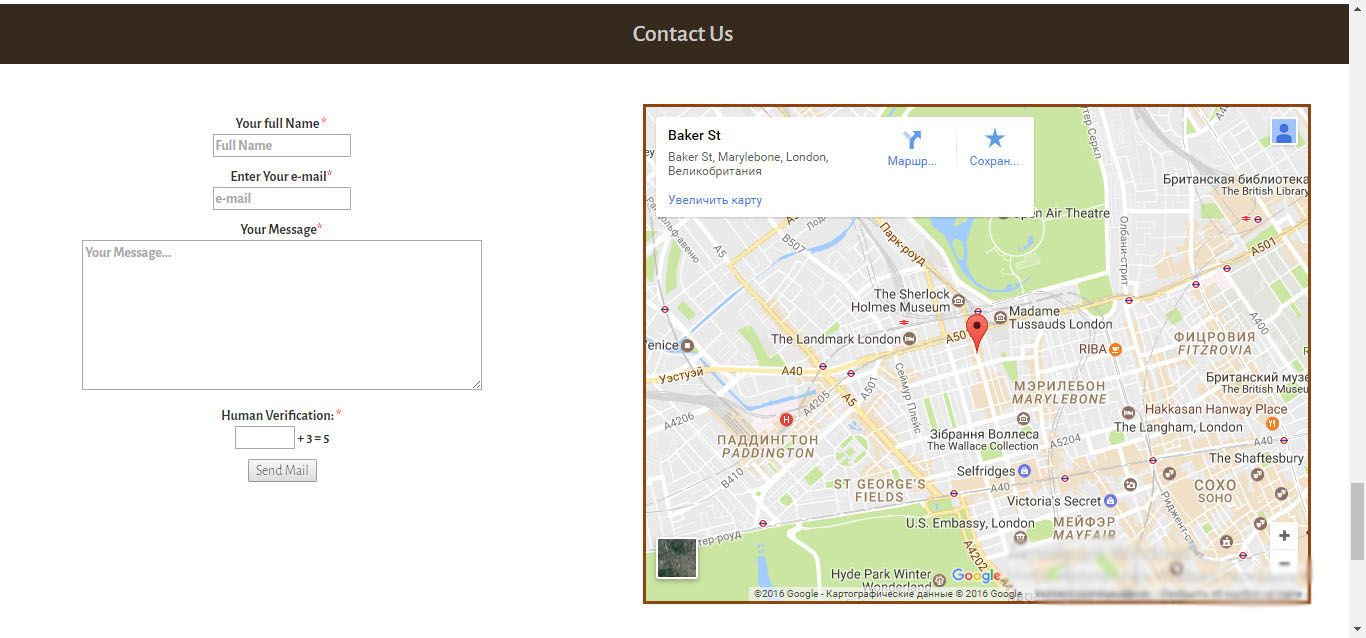The image size is (1366, 638).
Task: Click the ST GEORGE'S FIELDS map label
Action: click(880, 490)
